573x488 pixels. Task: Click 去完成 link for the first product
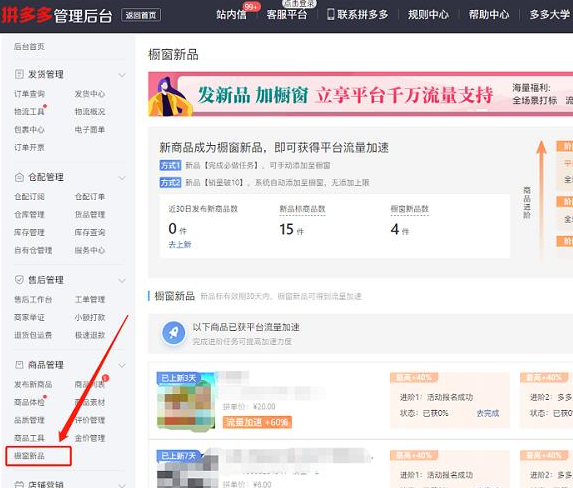[x=487, y=413]
